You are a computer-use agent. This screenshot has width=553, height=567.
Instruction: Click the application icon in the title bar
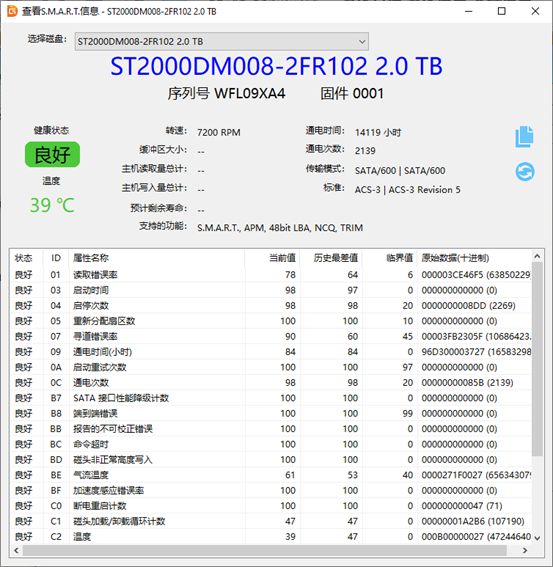pos(12,11)
